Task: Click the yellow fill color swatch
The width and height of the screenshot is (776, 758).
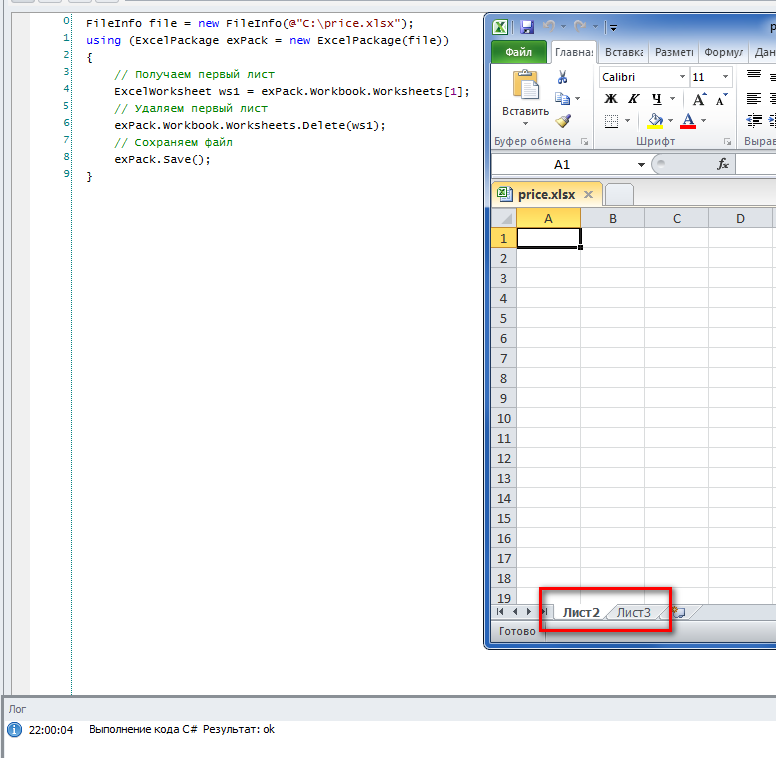Action: [x=656, y=121]
